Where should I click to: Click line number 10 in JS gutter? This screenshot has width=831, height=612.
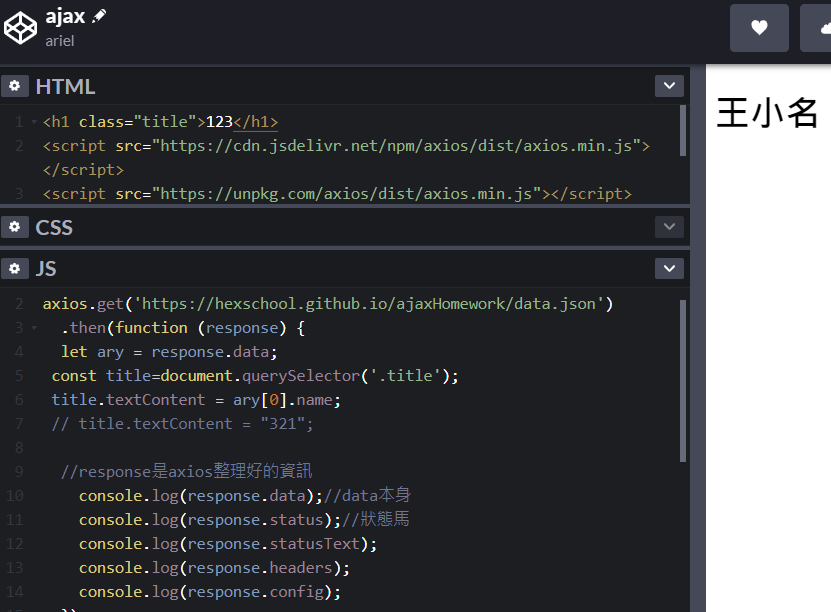tap(15, 496)
